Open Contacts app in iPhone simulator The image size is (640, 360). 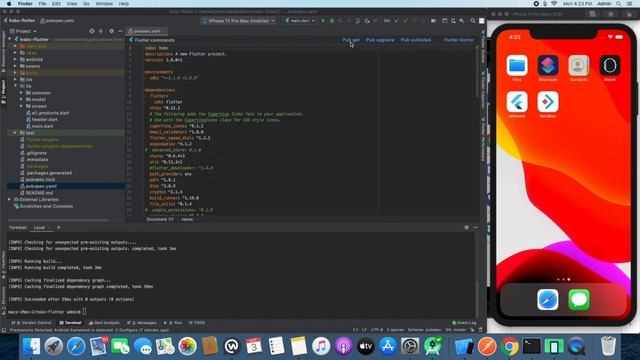[x=579, y=65]
